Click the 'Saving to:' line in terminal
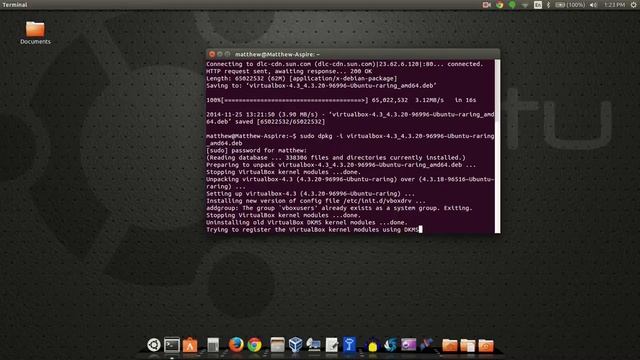640x360 pixels. pos(321,86)
